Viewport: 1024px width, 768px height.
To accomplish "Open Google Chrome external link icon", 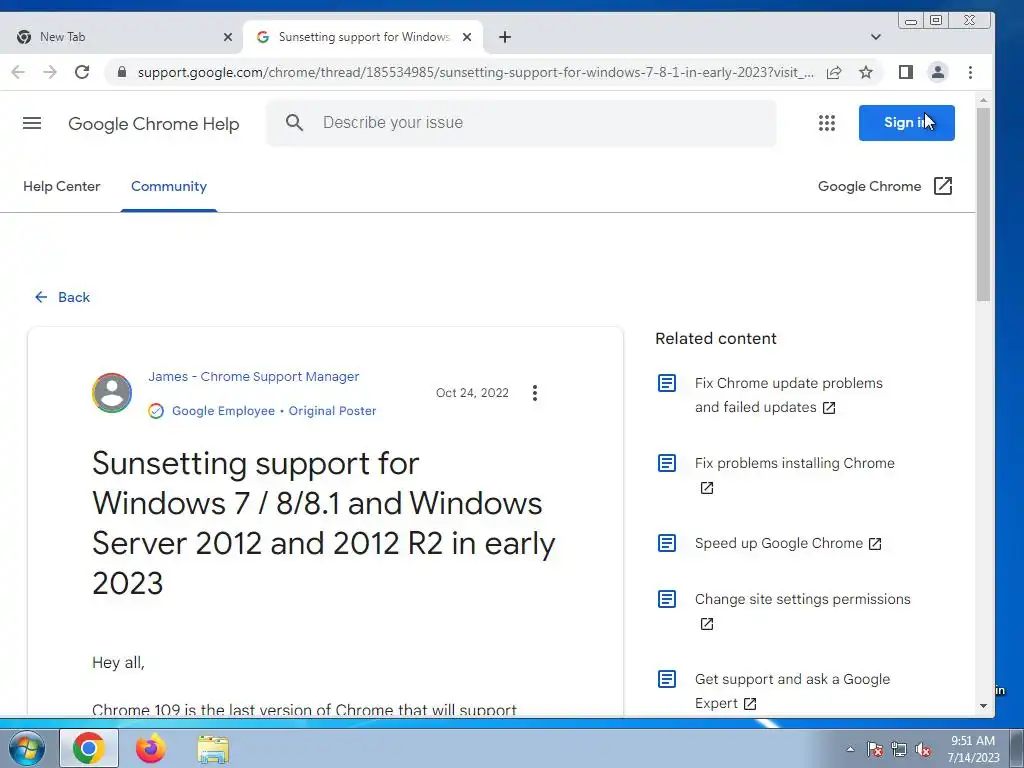I will click(x=943, y=186).
